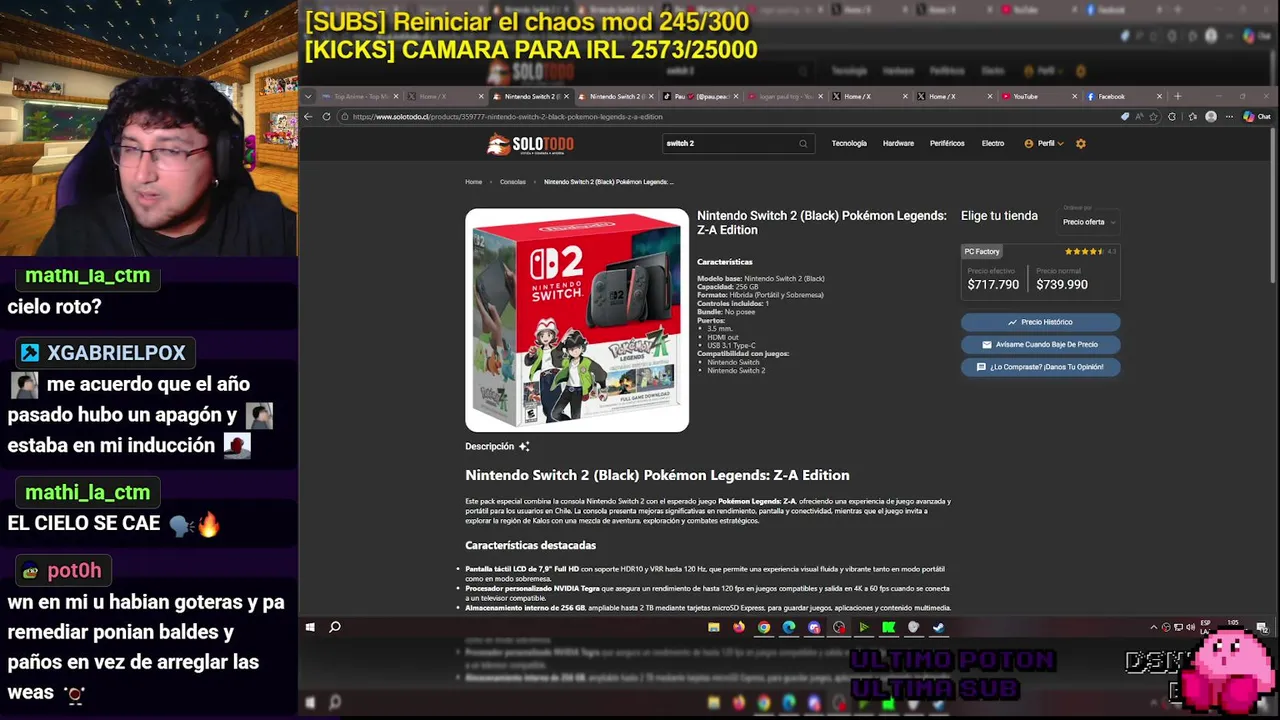Go back with the browser back arrow
The width and height of the screenshot is (1280, 720).
click(x=308, y=116)
